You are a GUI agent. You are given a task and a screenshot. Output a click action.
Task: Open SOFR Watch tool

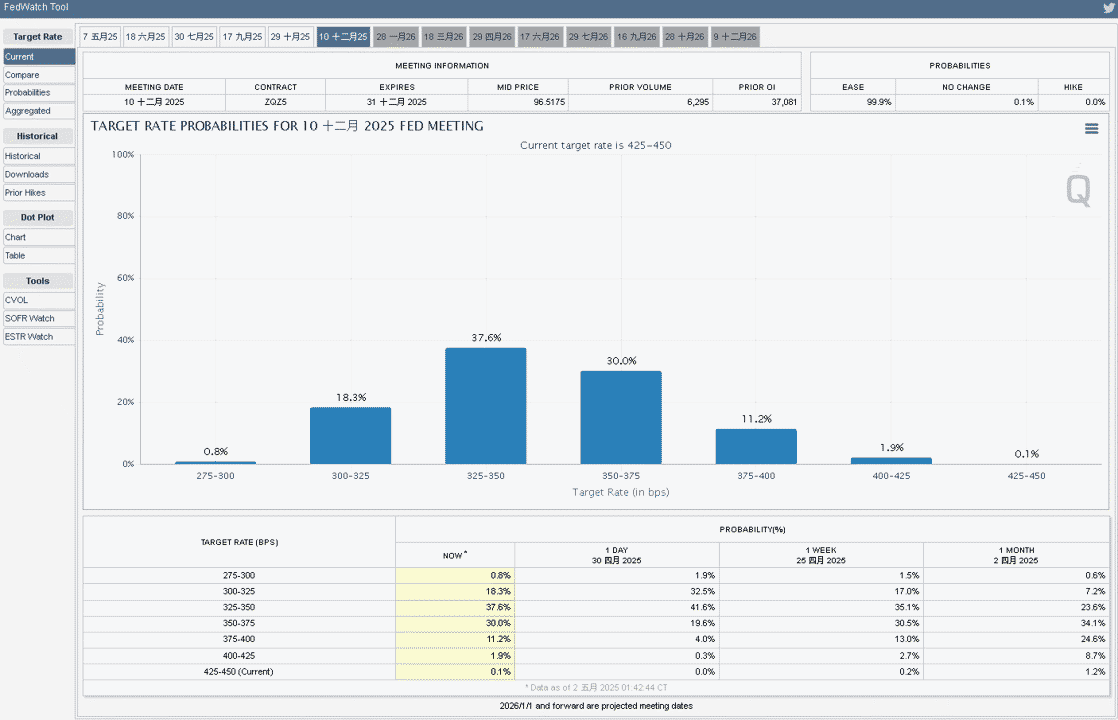[39, 319]
